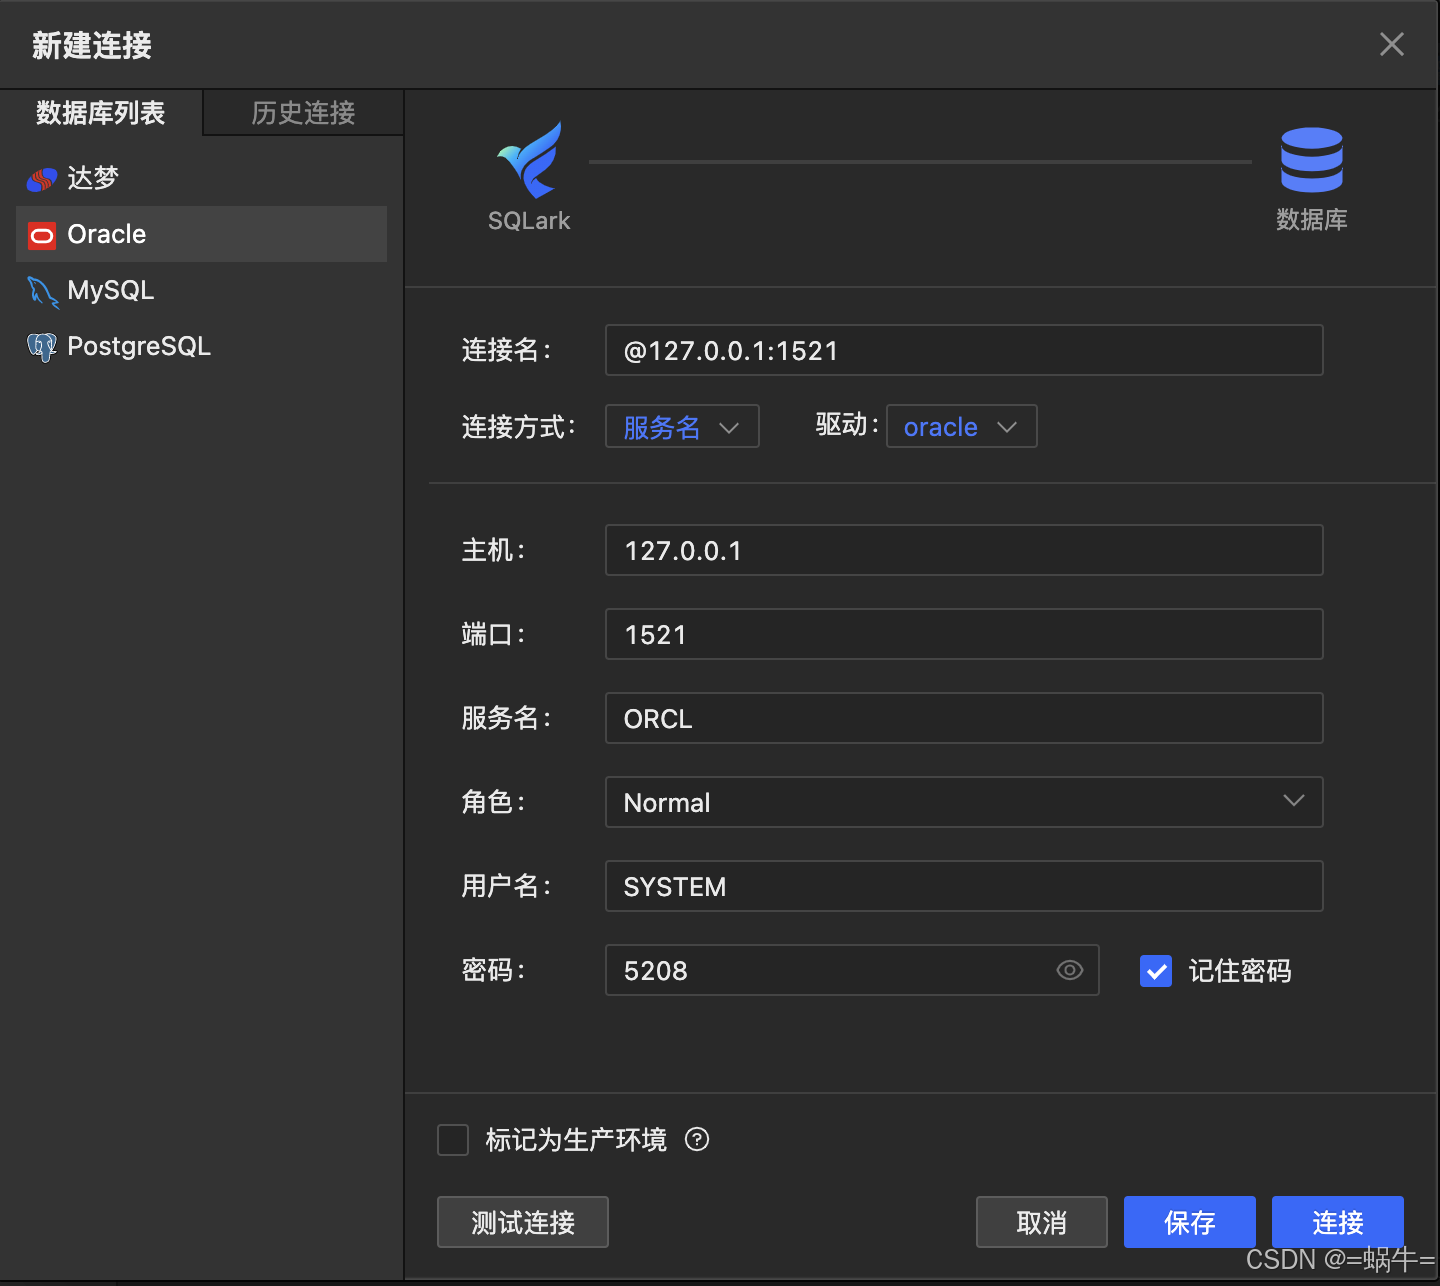Click the 取消 button

1042,1222
